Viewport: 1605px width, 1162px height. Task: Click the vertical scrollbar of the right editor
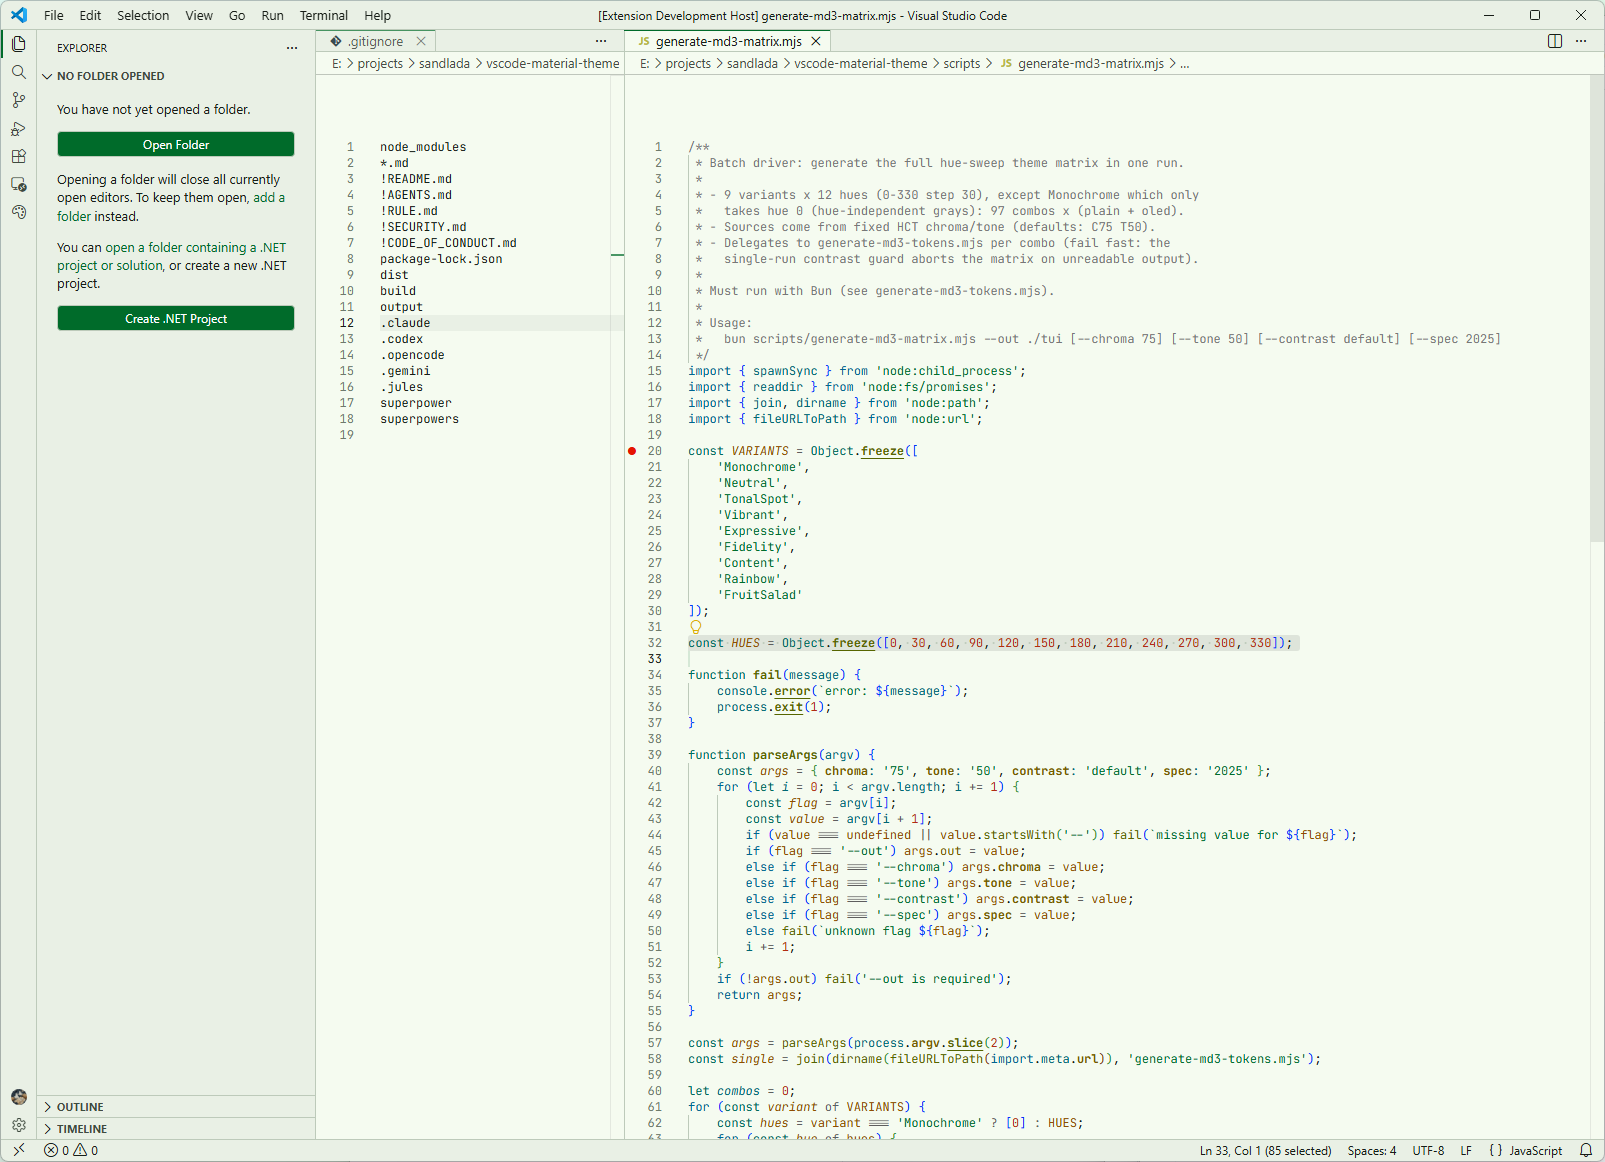coord(1597,308)
